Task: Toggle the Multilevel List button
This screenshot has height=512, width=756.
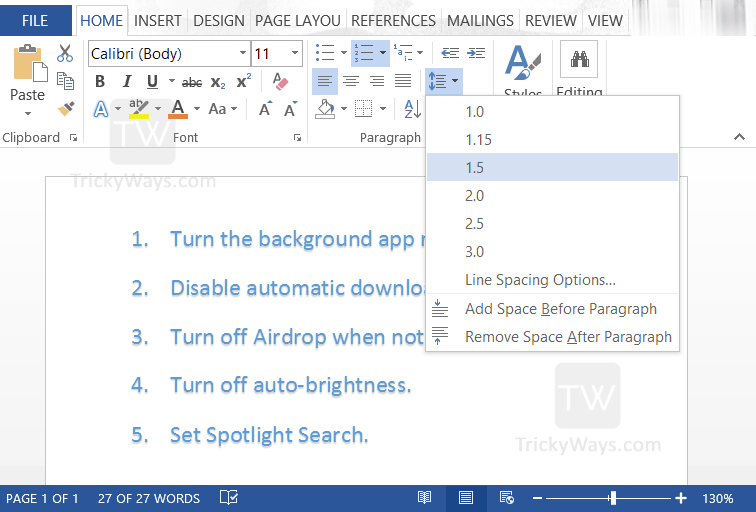Action: [x=403, y=53]
